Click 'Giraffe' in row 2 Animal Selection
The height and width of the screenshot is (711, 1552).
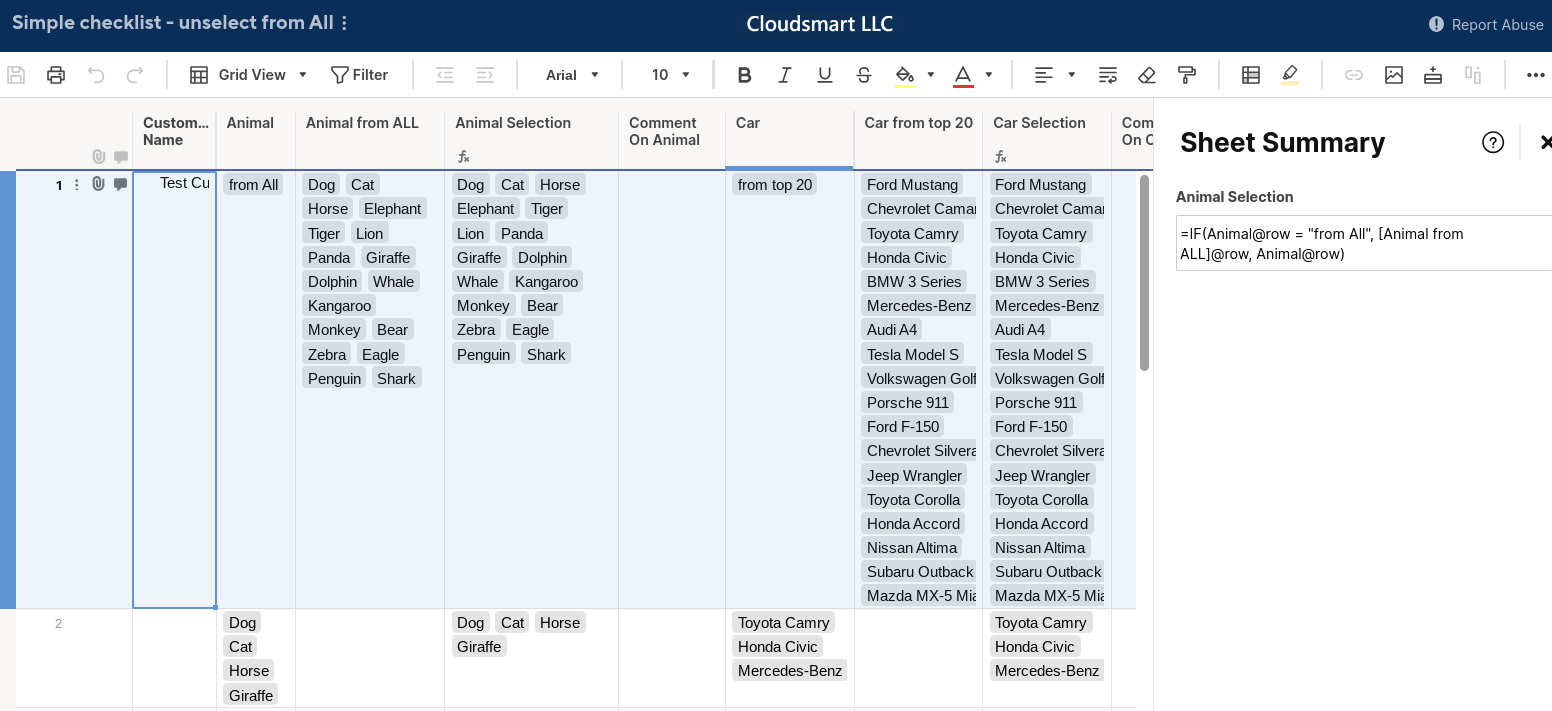[x=479, y=646]
